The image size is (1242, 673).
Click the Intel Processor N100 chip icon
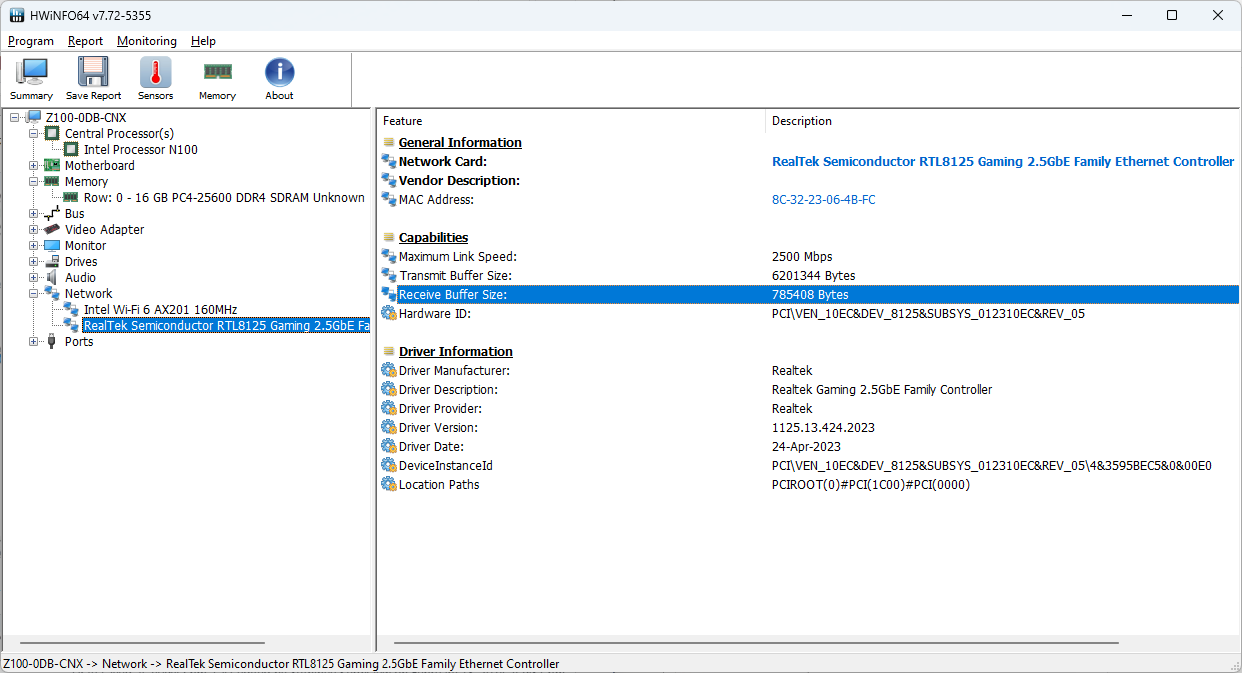(x=71, y=149)
